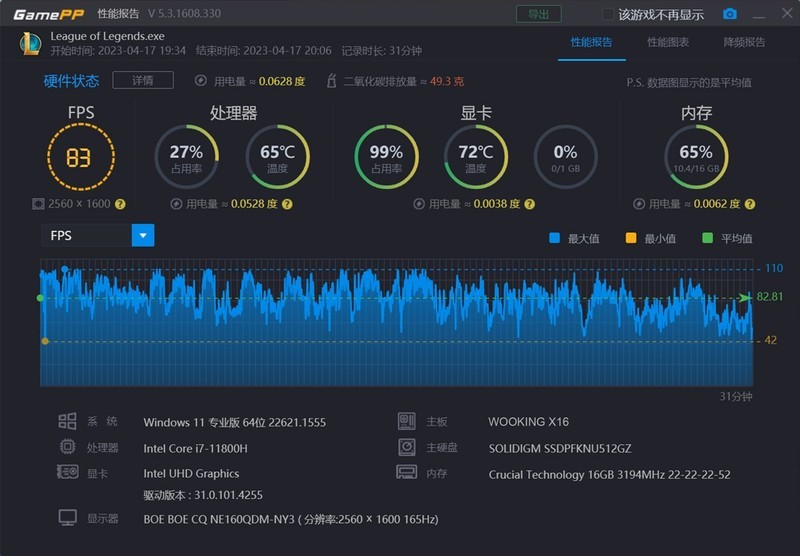This screenshot has width=800, height=556.
Task: Click the help icon beside 0.0038 度
Action: tap(530, 204)
